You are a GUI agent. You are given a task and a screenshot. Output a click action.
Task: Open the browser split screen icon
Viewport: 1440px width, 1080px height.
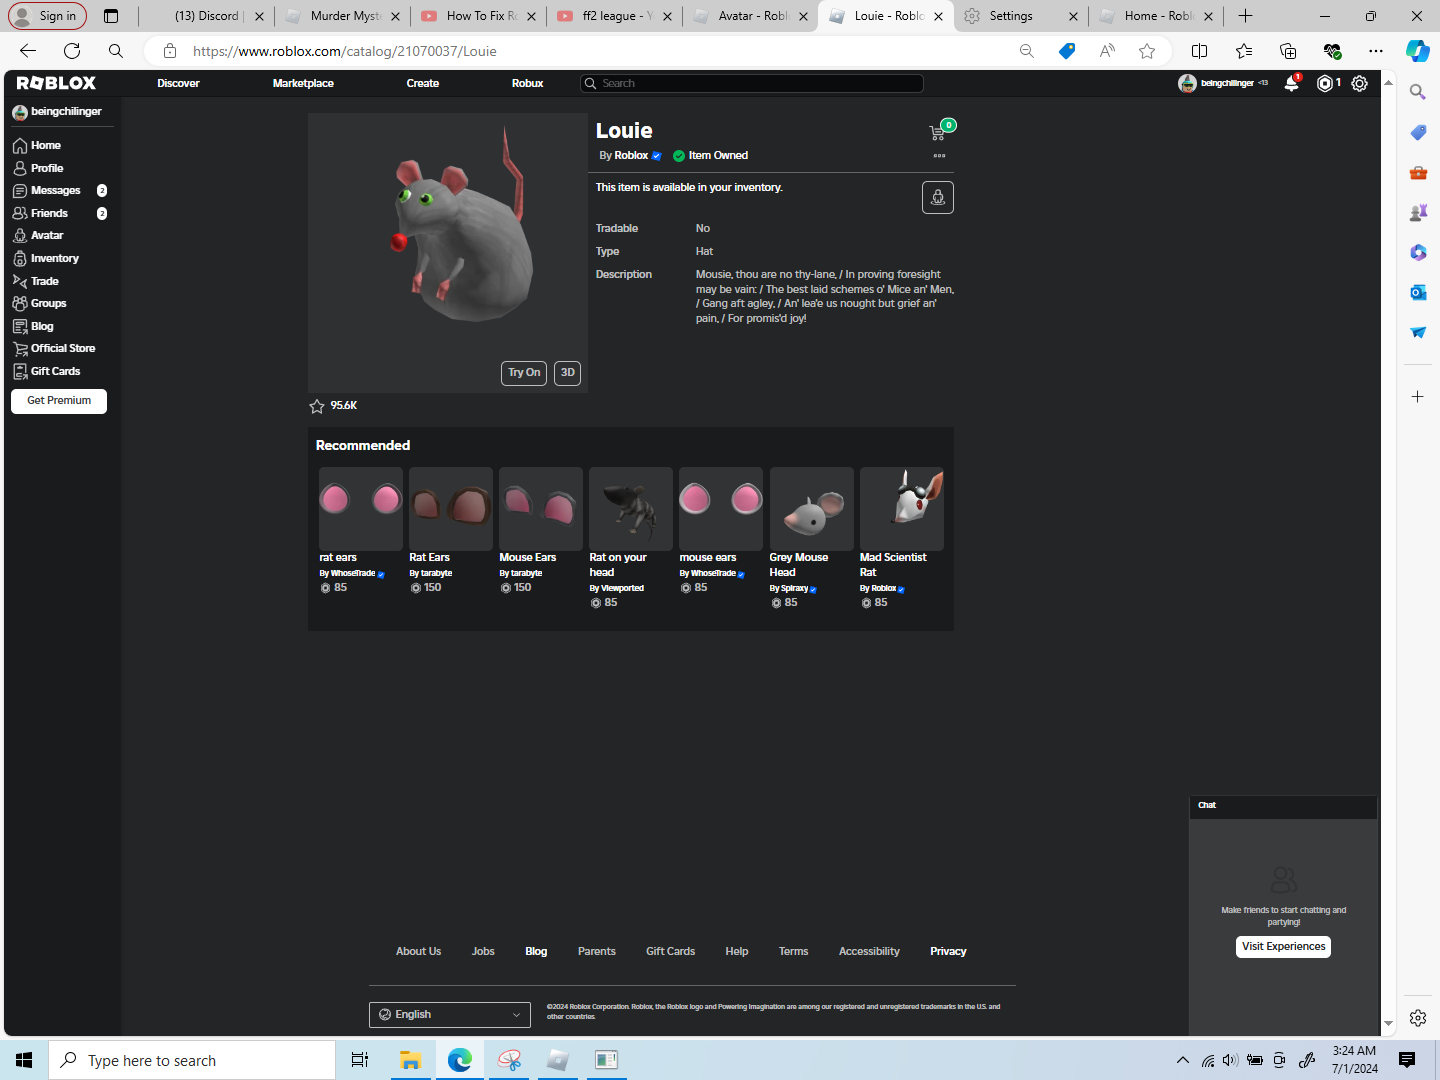1200,51
